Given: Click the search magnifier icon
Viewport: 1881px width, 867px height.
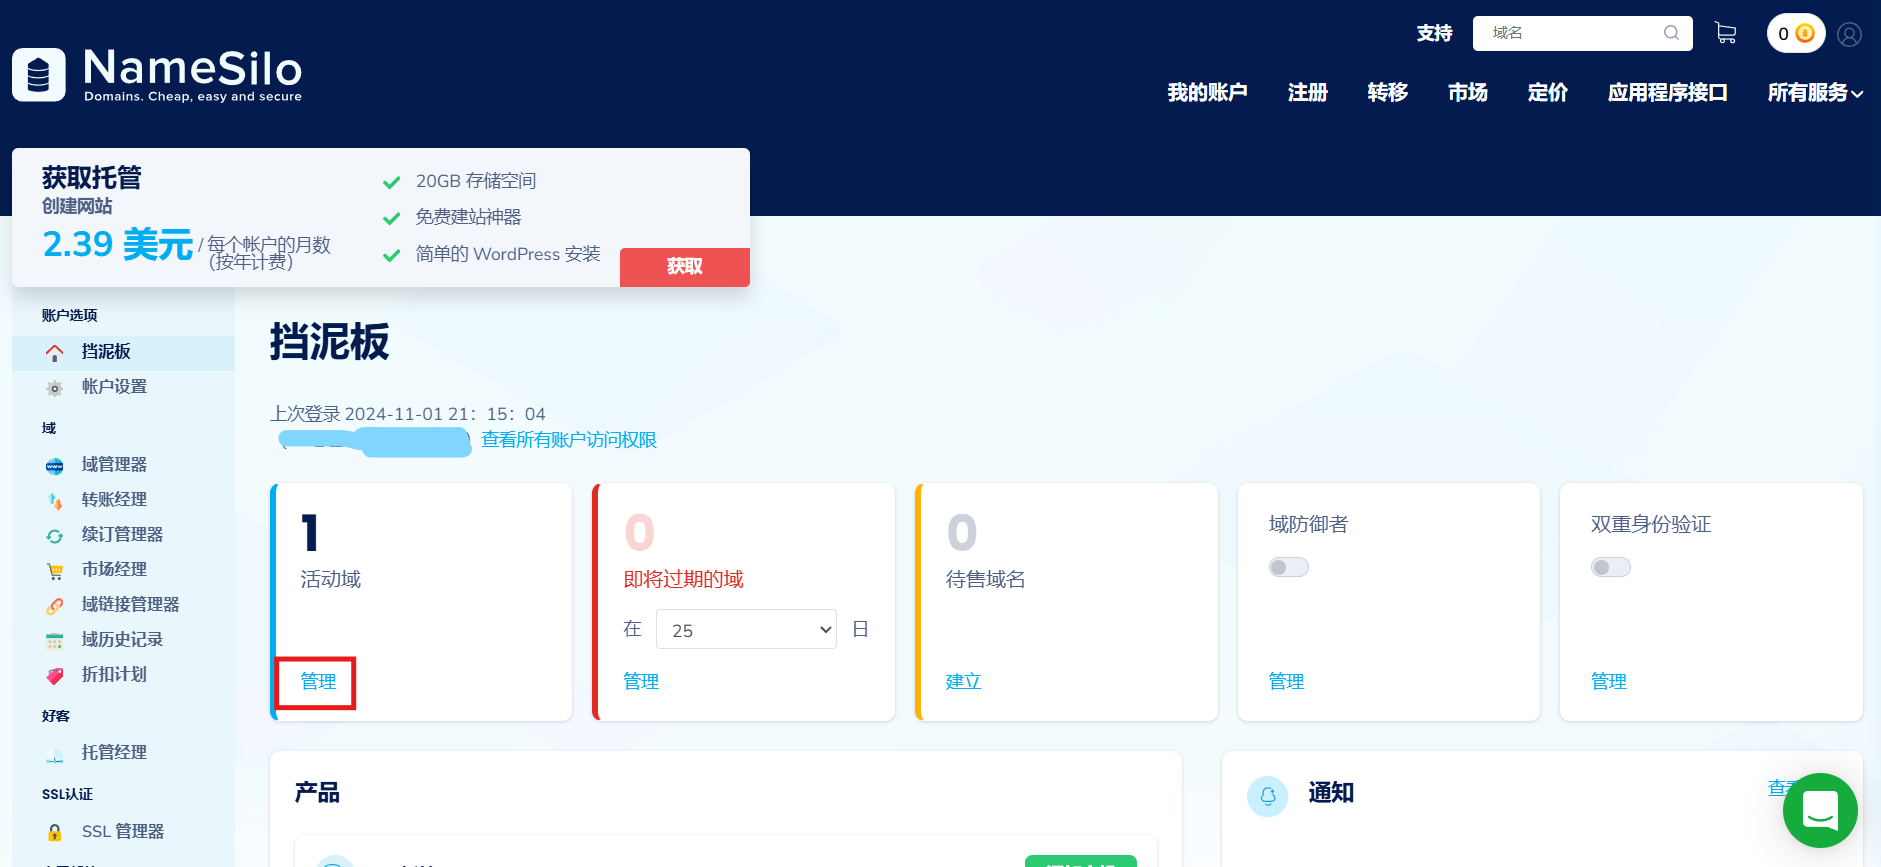Looking at the screenshot, I should pyautogui.click(x=1671, y=33).
